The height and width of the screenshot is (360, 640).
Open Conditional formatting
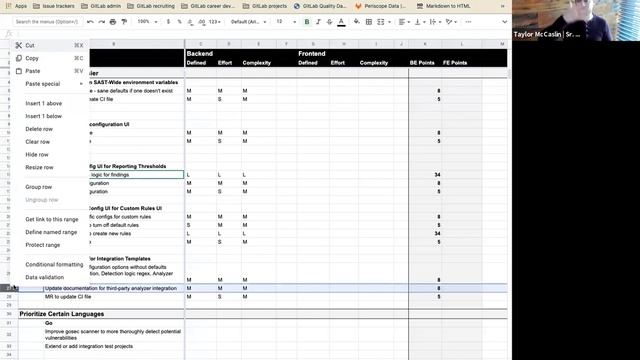coord(49,264)
